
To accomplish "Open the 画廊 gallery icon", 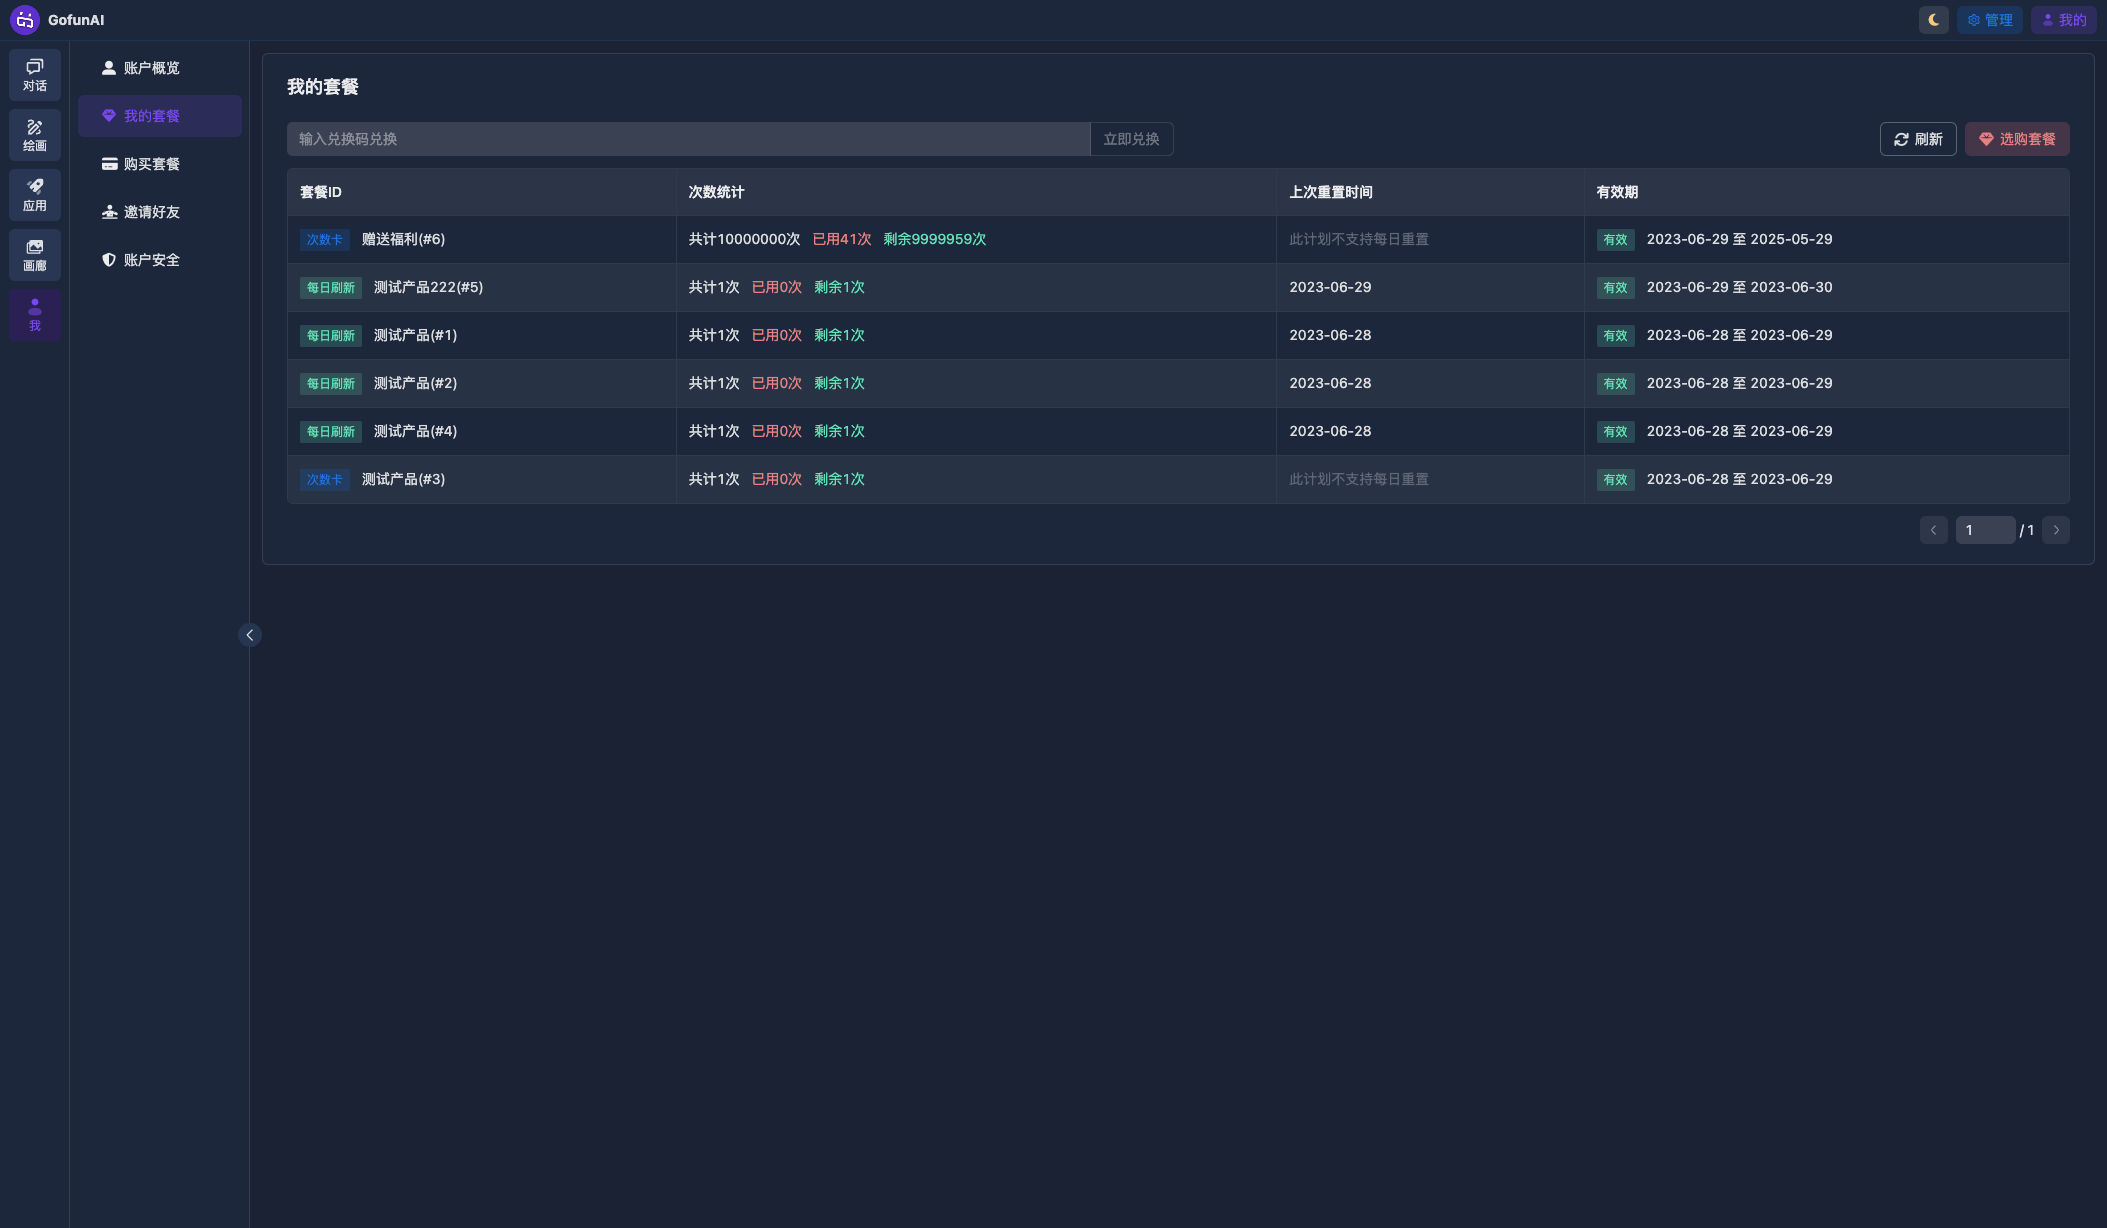I will (35, 255).
